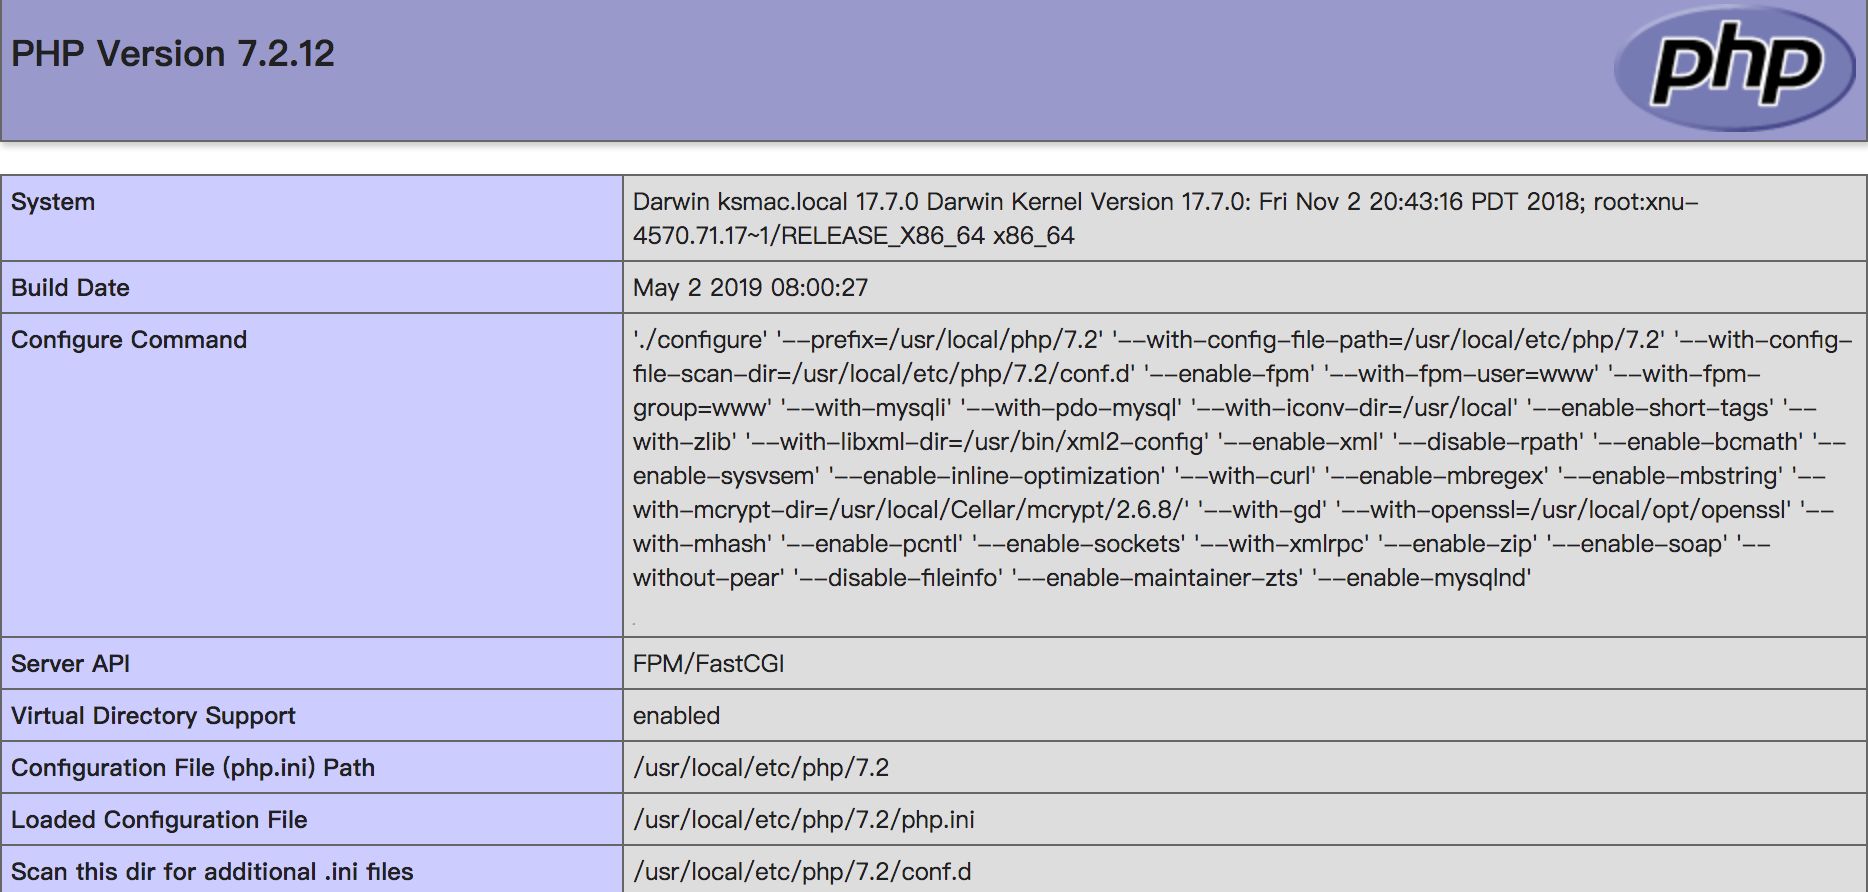Click the 'Loaded Configuration File' label
This screenshot has width=1868, height=892.
[159, 820]
